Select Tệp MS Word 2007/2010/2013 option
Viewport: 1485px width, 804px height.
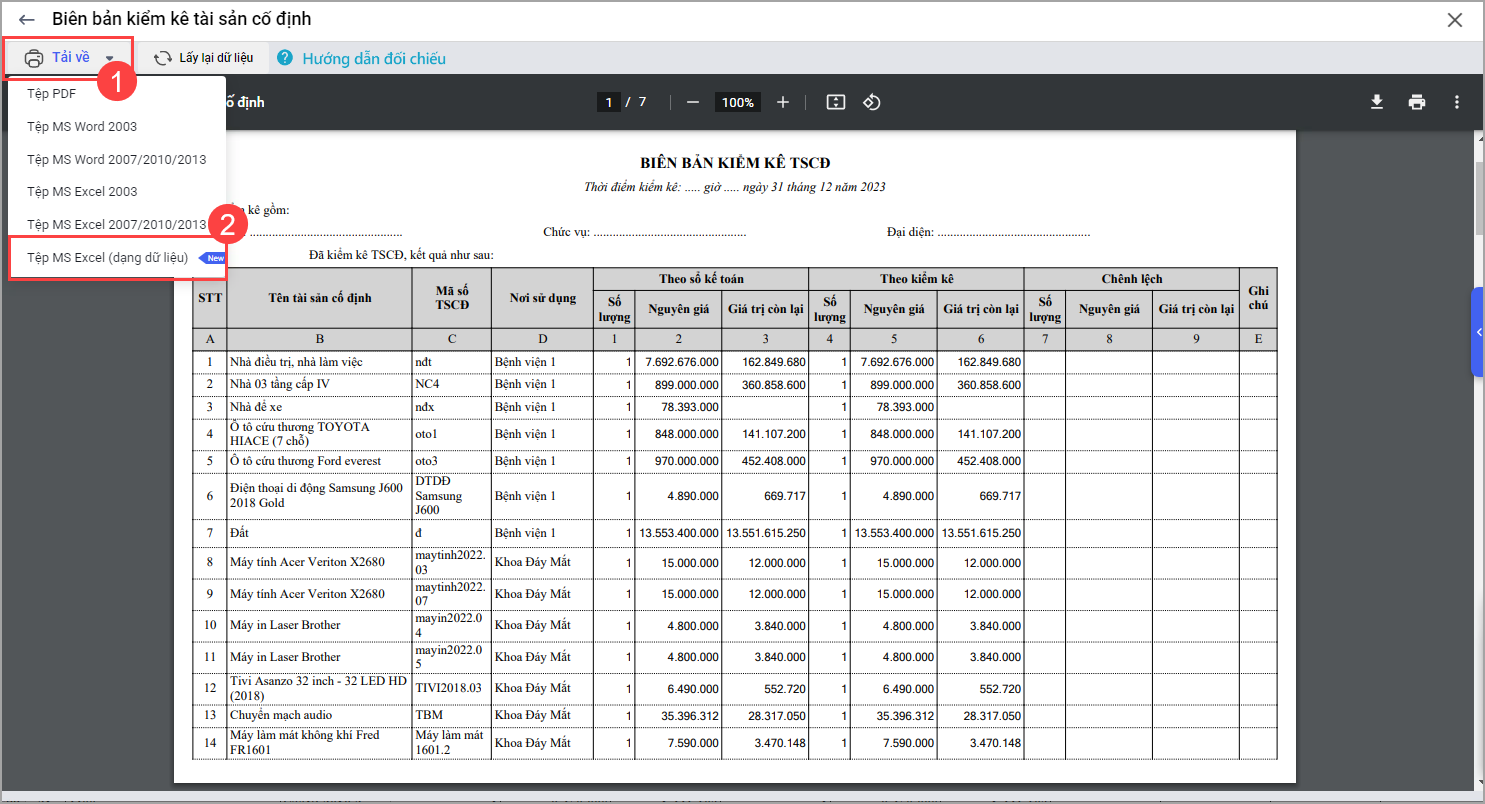tap(116, 159)
